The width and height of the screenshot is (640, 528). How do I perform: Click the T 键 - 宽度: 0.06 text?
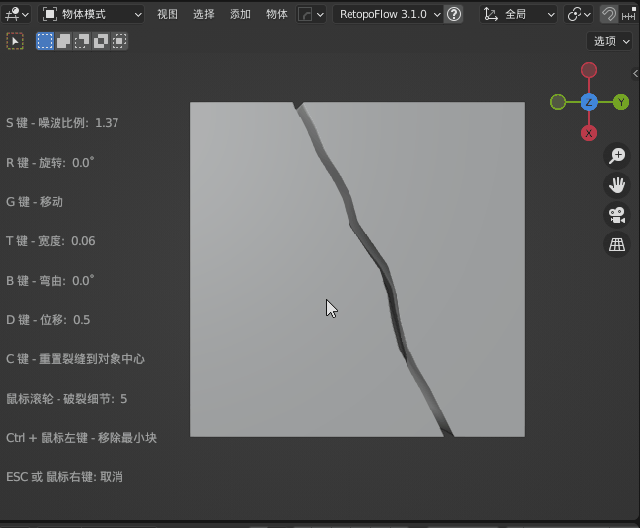51,241
